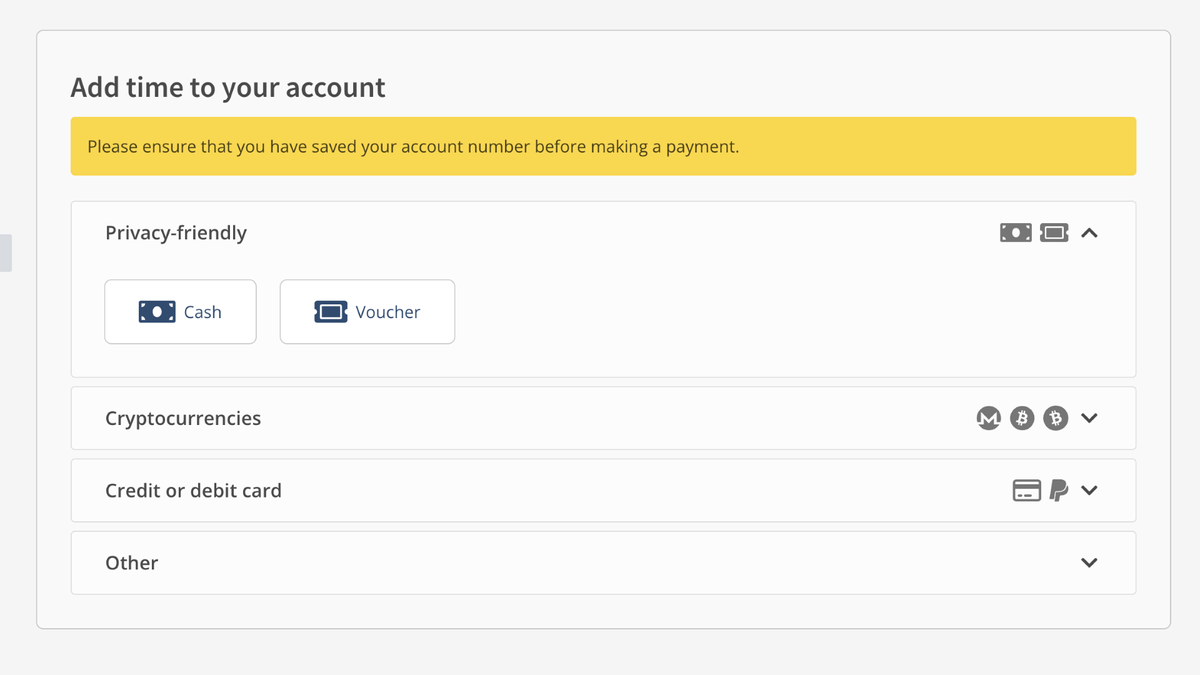Expand the Other section arrow
Screen dimensions: 1200x675
(1090, 563)
